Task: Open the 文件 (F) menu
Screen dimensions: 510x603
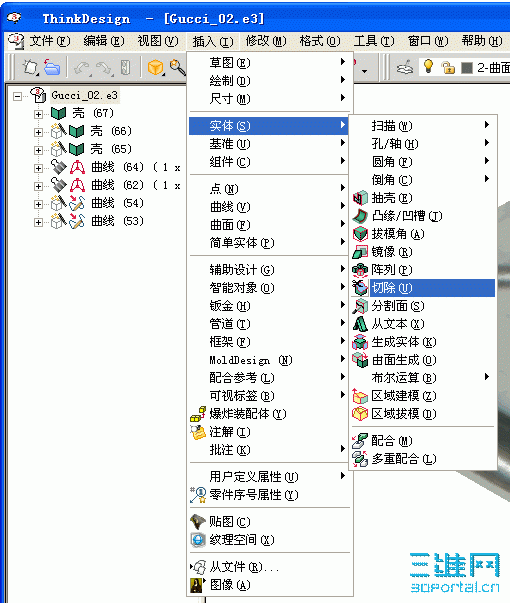Action: [x=50, y=40]
